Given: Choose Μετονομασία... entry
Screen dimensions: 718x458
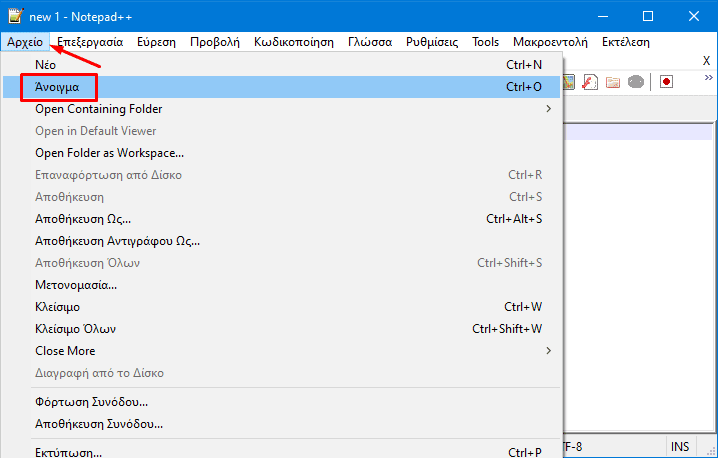Looking at the screenshot, I should coord(282,285).
